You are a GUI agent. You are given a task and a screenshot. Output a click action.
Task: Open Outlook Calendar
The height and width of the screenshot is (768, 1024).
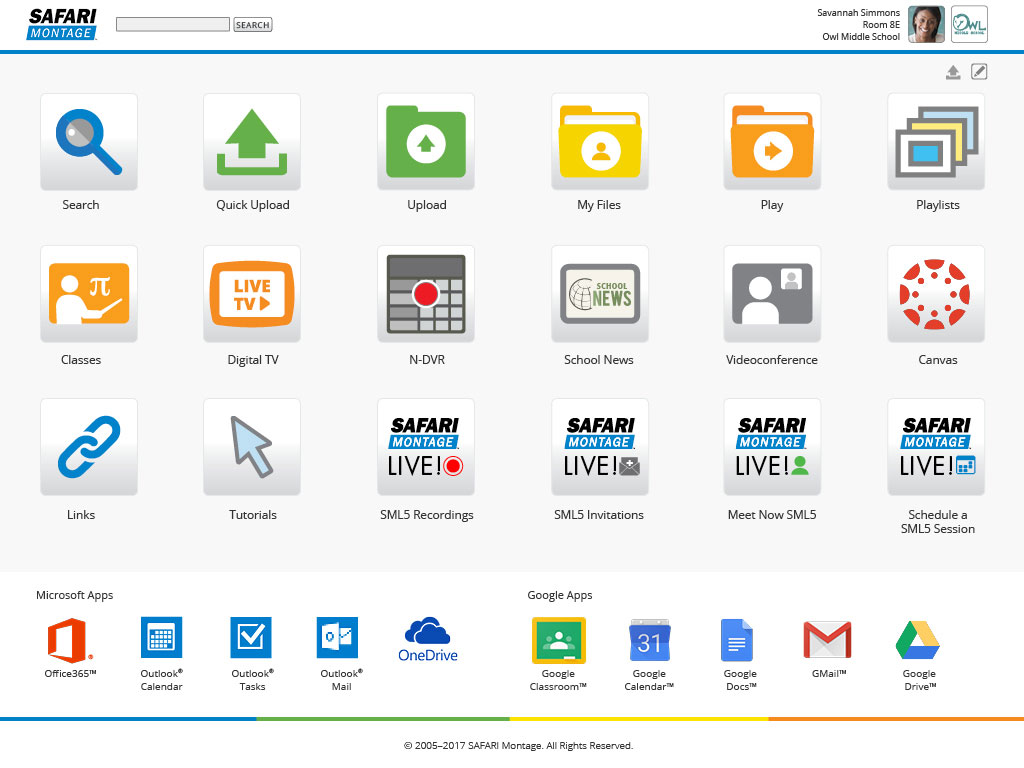[x=161, y=637]
